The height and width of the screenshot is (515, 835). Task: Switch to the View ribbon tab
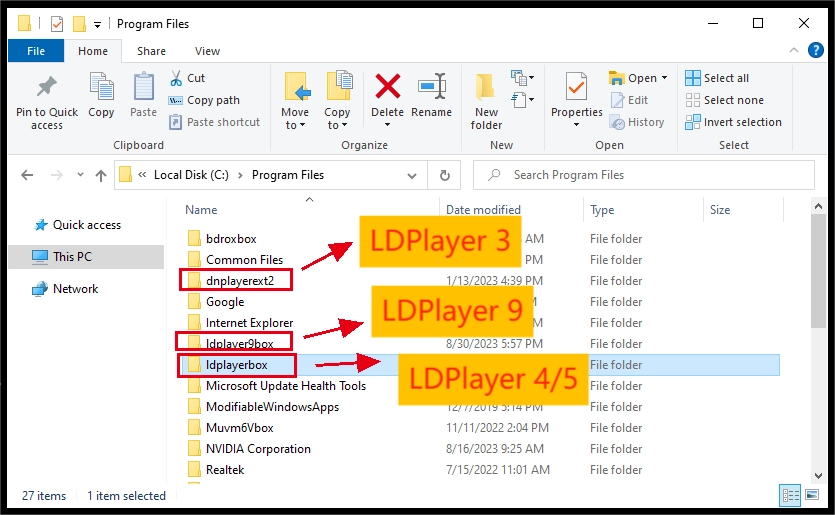point(207,51)
